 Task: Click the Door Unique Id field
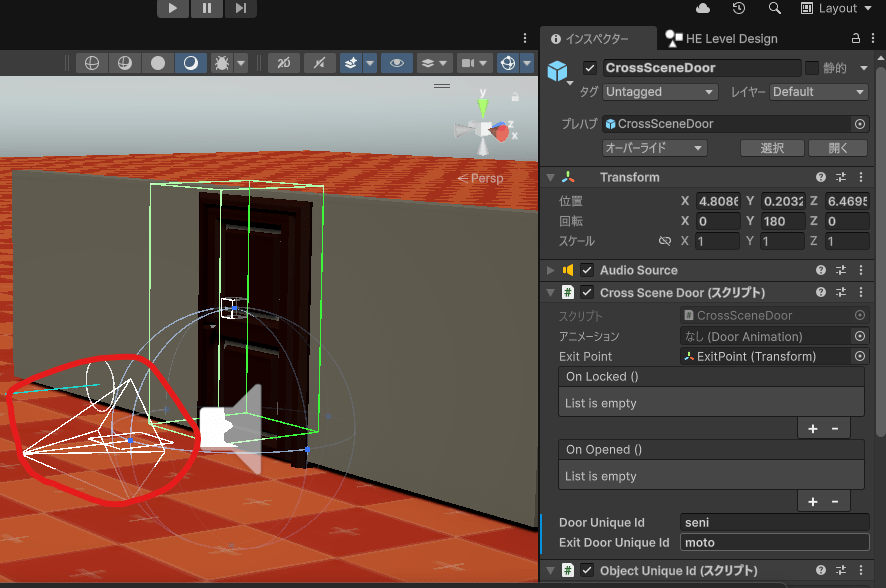click(774, 522)
